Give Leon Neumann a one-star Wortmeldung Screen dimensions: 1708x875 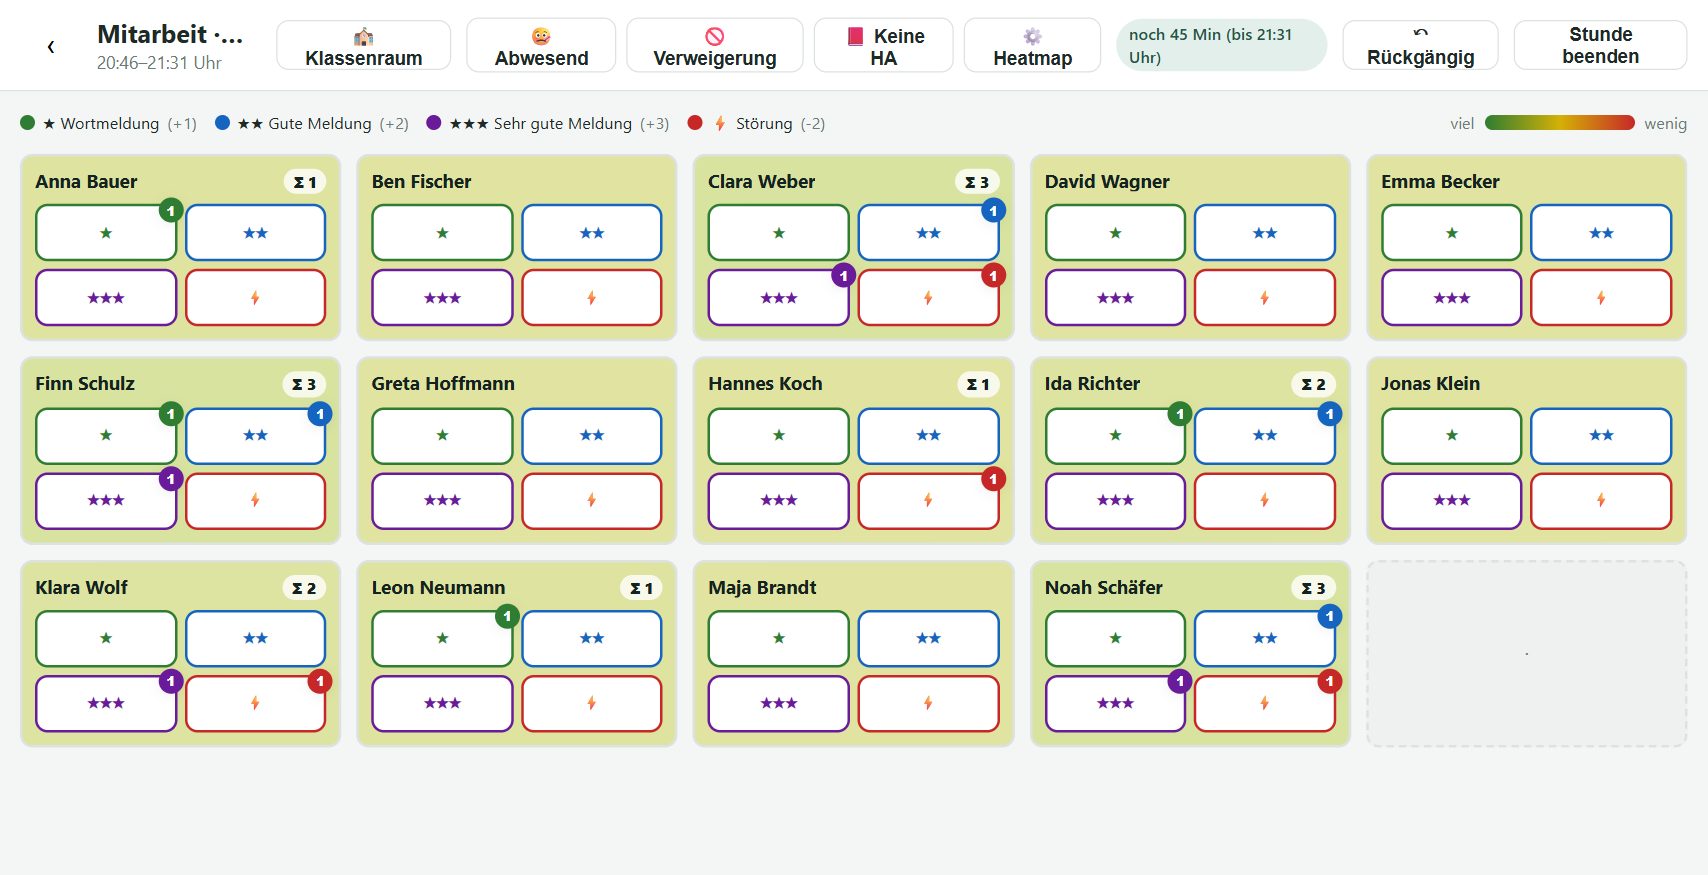(442, 638)
